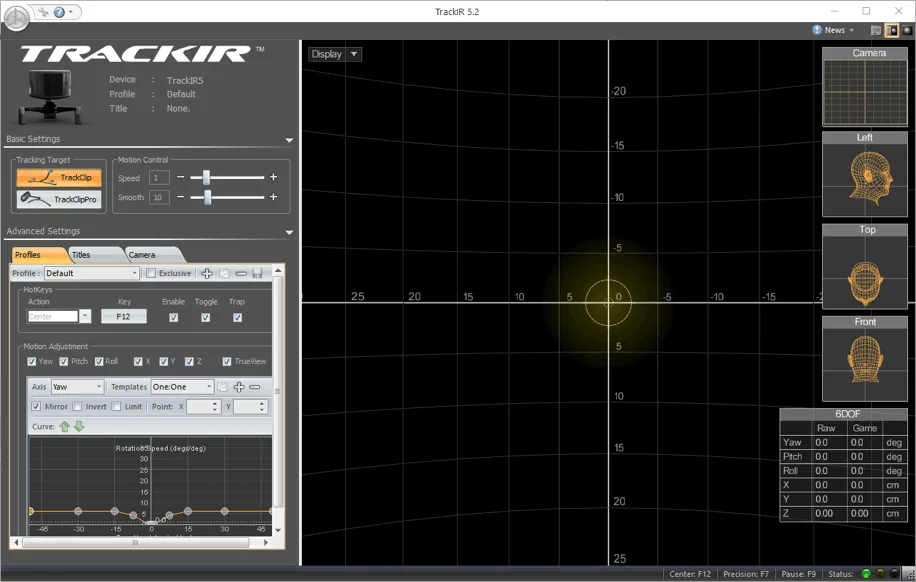Raise the curve with green up arrow
Screen dimensions: 916x582
click(x=64, y=427)
